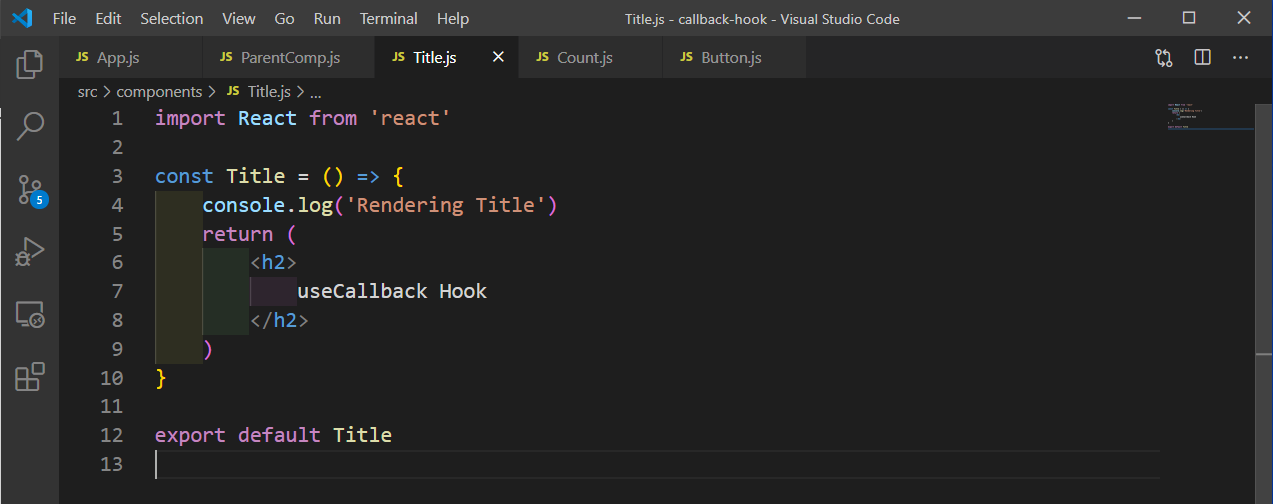Close the Title.js tab

(x=498, y=58)
